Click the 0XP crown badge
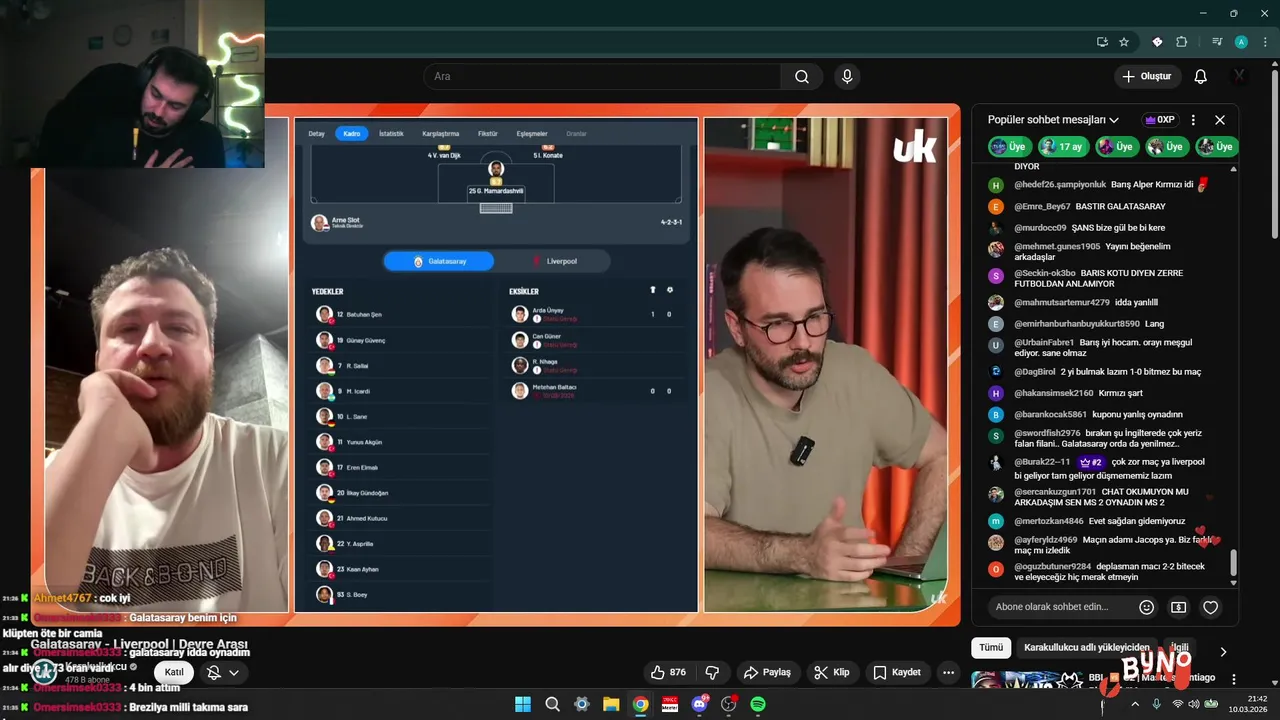 pyautogui.click(x=1160, y=120)
